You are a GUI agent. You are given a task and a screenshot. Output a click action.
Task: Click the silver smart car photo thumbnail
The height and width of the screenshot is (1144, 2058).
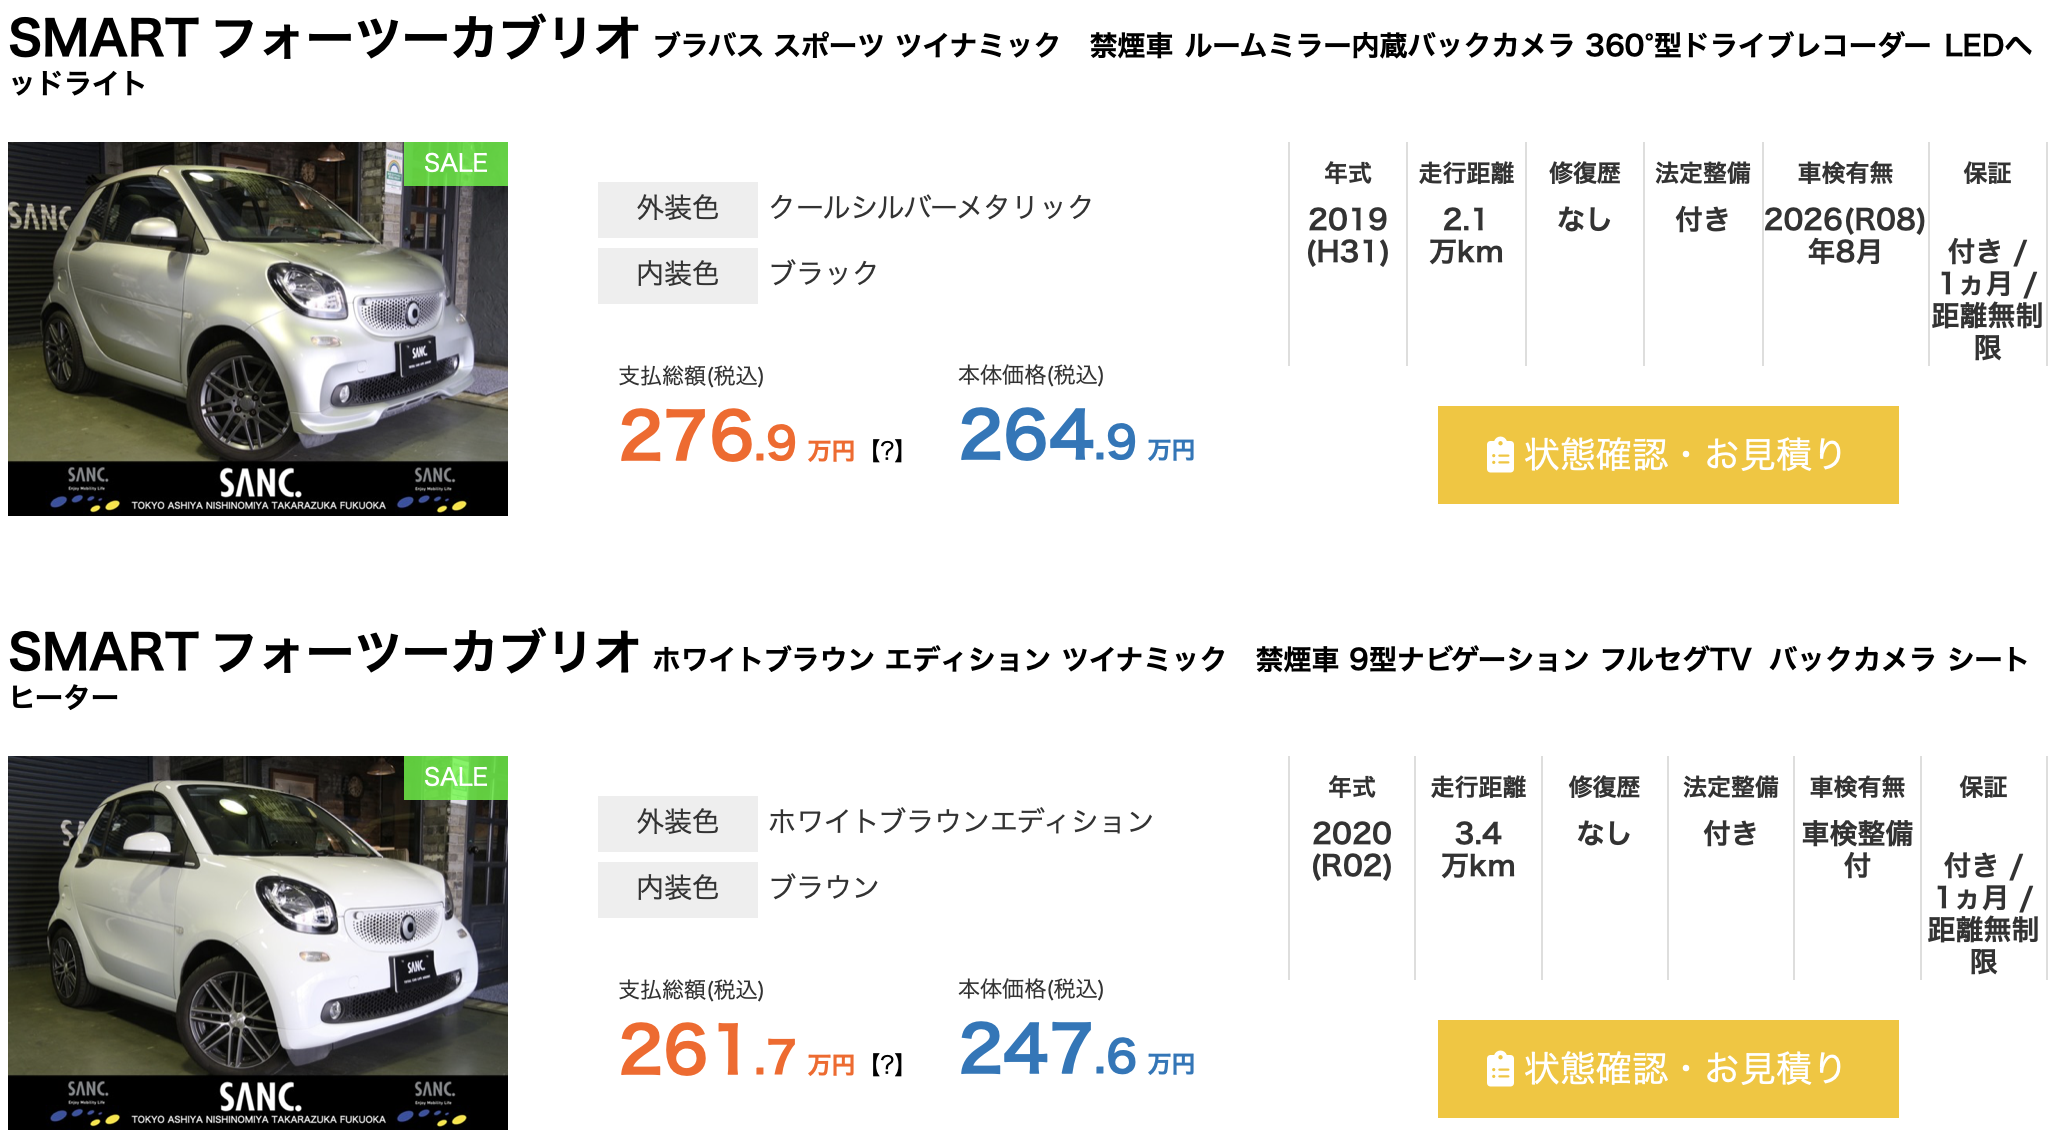click(x=258, y=329)
